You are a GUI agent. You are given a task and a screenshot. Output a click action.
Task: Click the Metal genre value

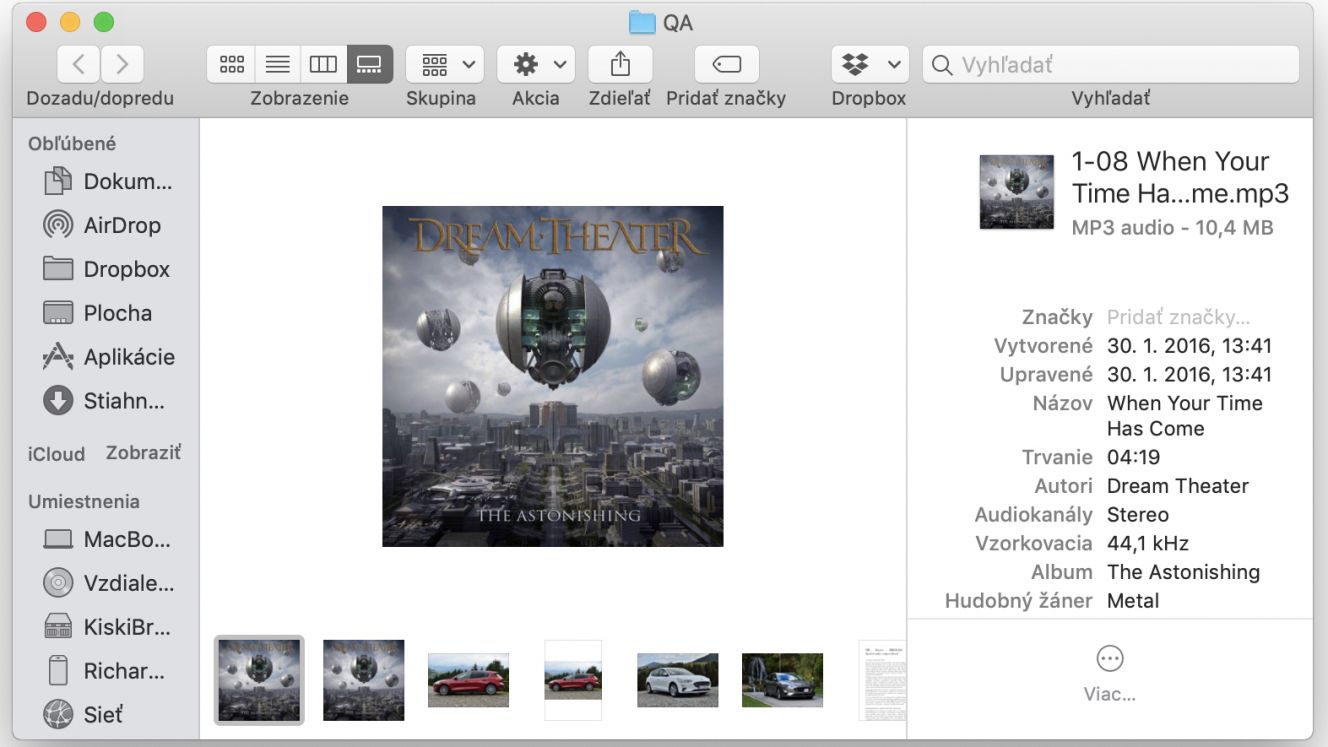tap(1133, 601)
